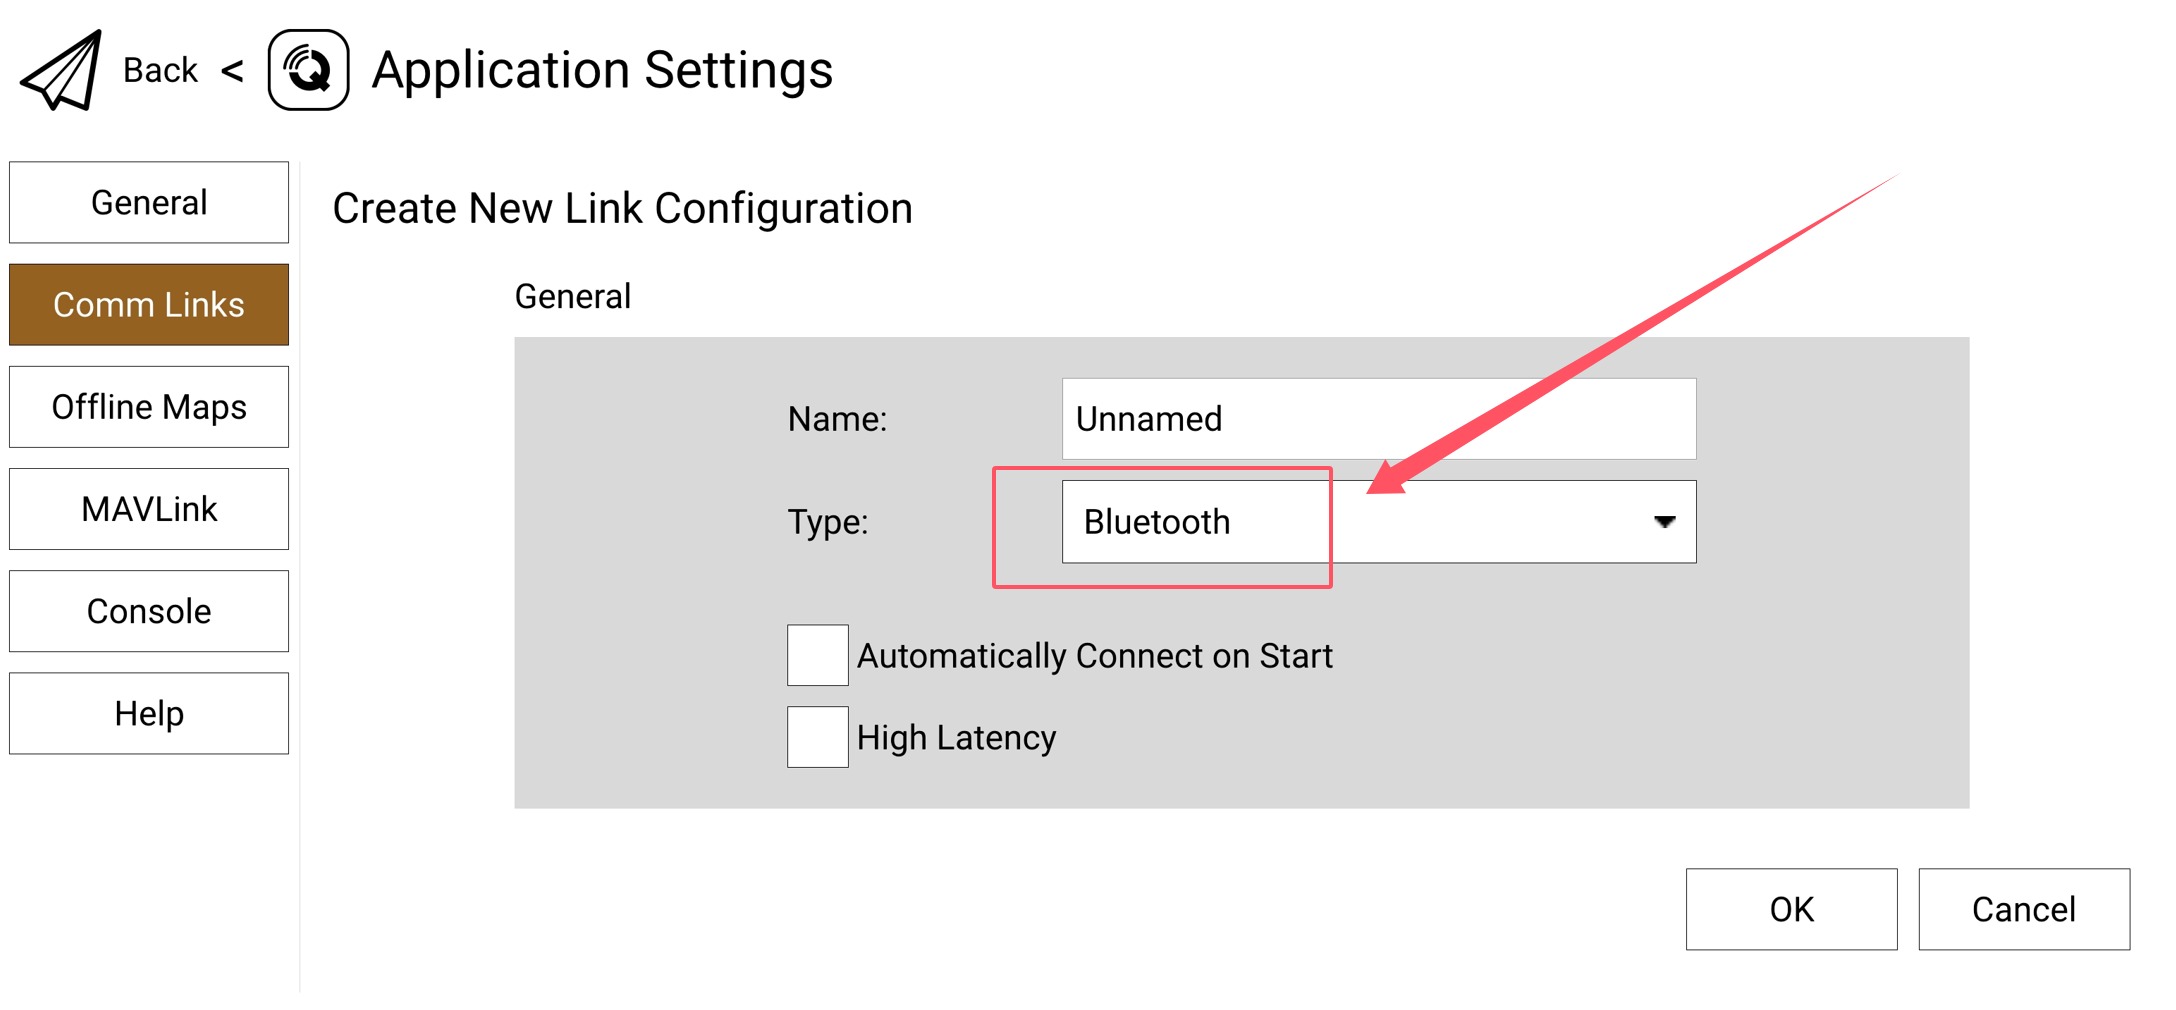
Task: Click the Application Settings title
Action: pos(602,70)
